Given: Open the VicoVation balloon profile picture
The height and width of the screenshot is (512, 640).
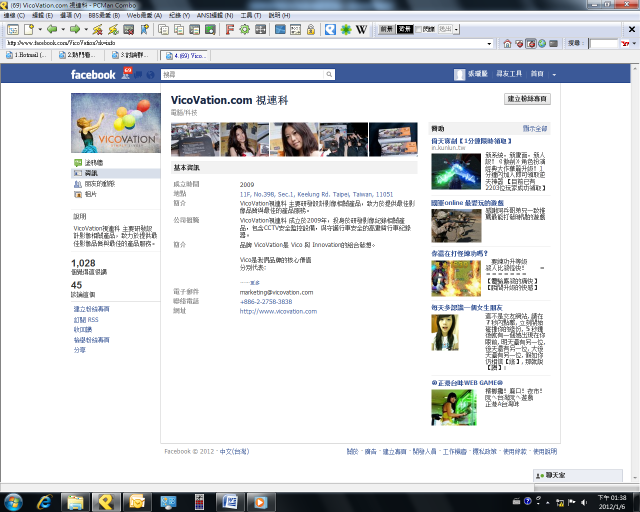Looking at the screenshot, I should click(x=116, y=123).
